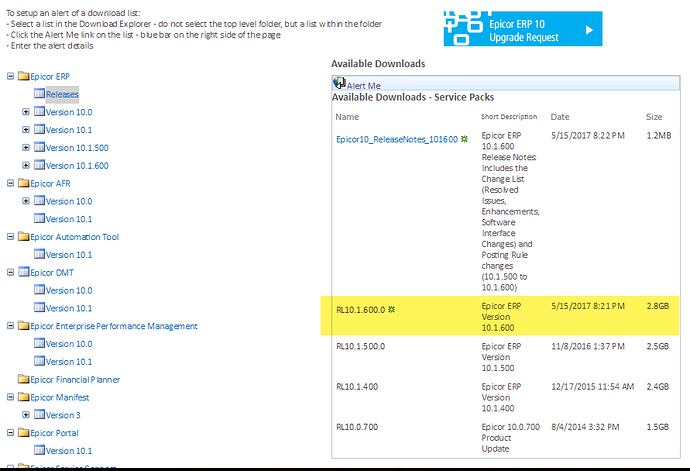Viewport: 690px width, 471px height.
Task: Click the Epicor Portal folder icon
Action: 24,432
